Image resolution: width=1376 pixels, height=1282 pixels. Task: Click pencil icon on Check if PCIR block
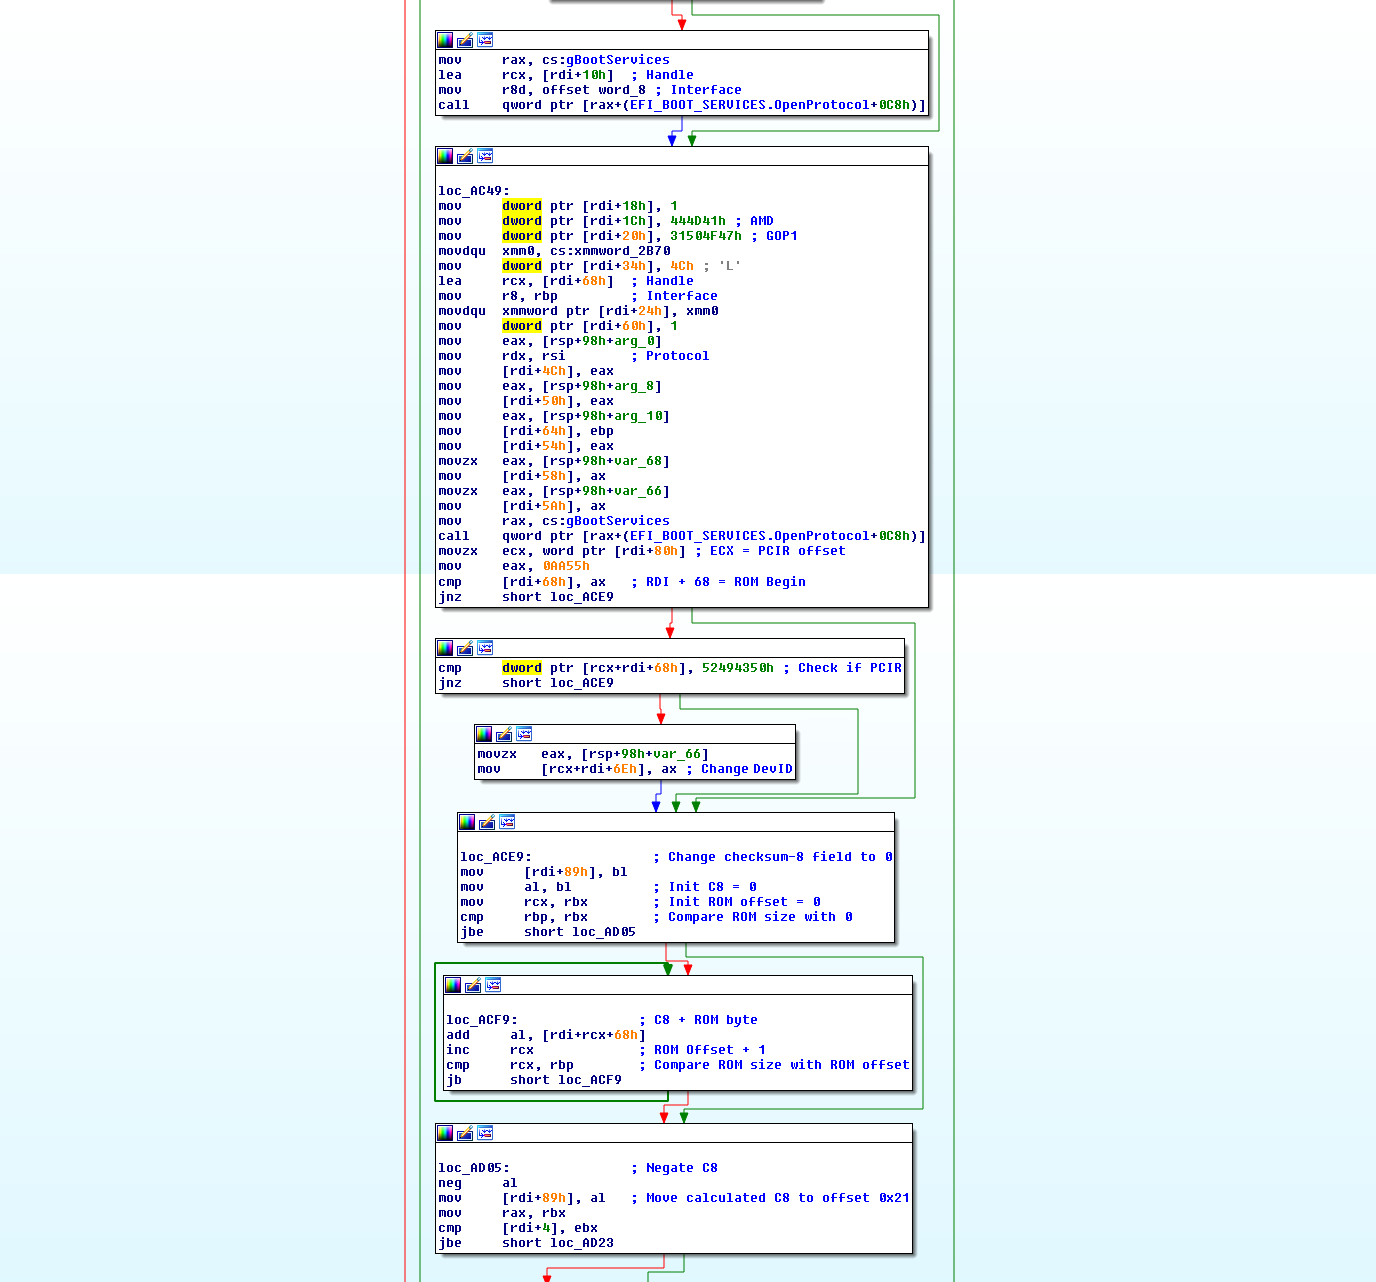pos(465,648)
